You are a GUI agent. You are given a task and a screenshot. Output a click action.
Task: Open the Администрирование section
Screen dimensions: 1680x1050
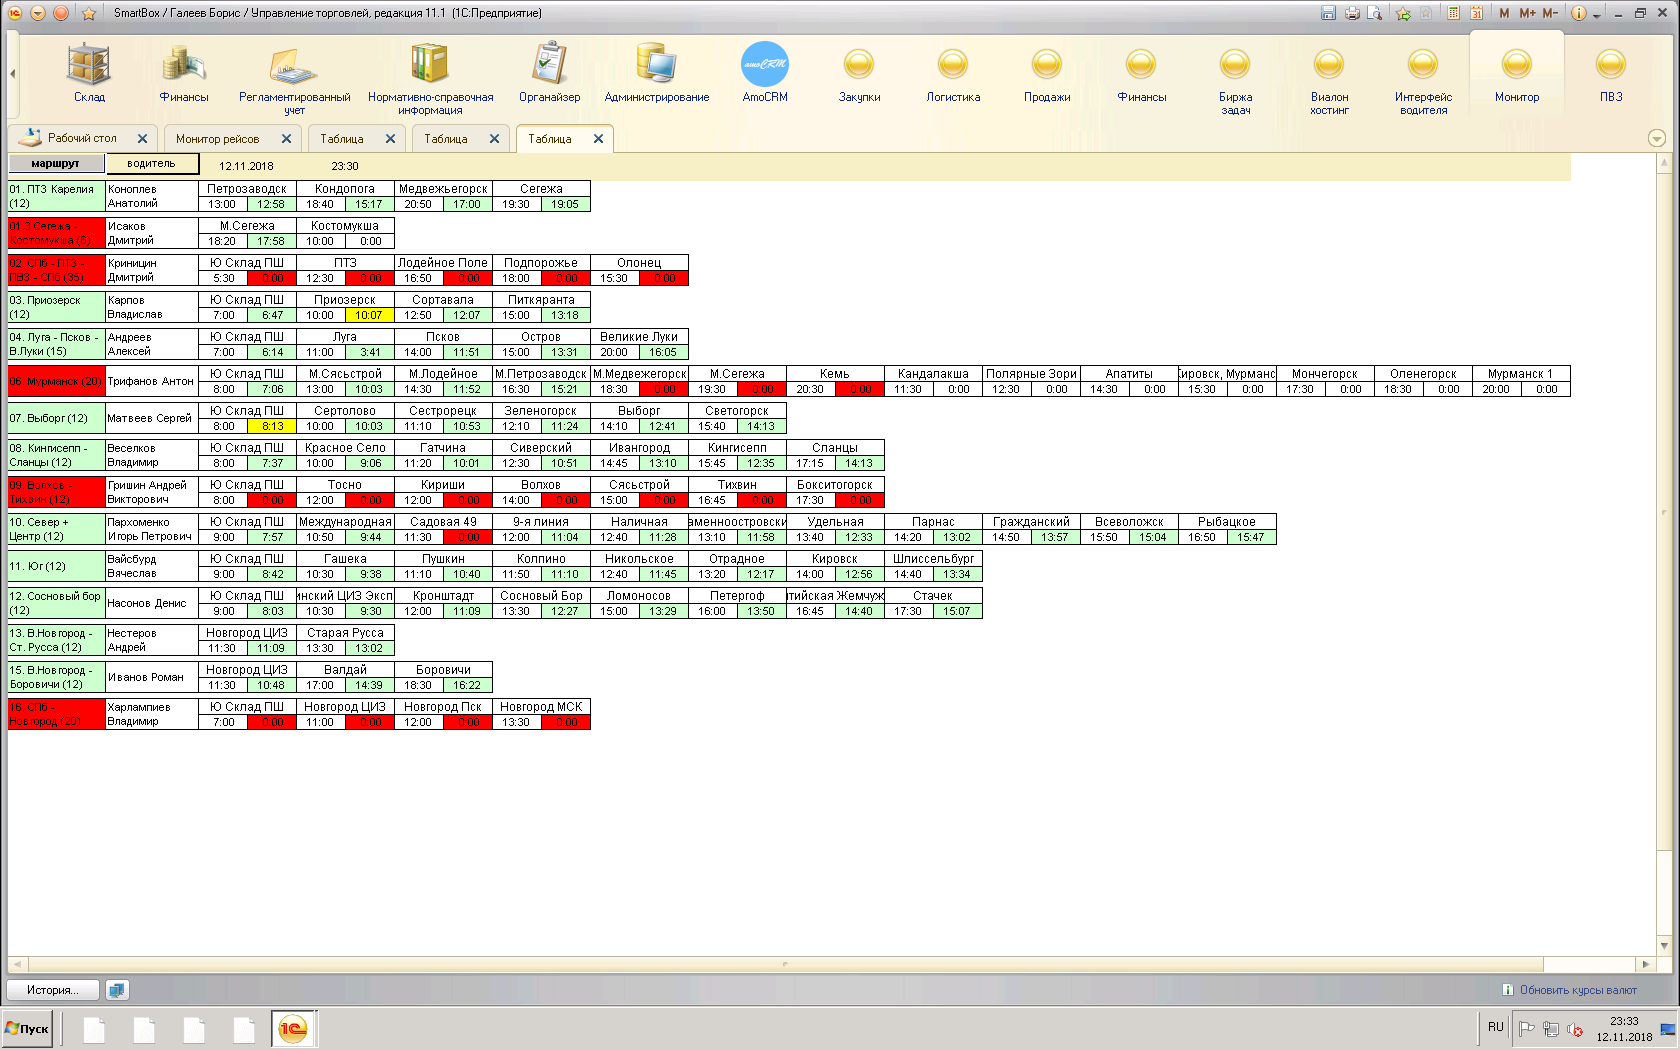click(x=656, y=73)
